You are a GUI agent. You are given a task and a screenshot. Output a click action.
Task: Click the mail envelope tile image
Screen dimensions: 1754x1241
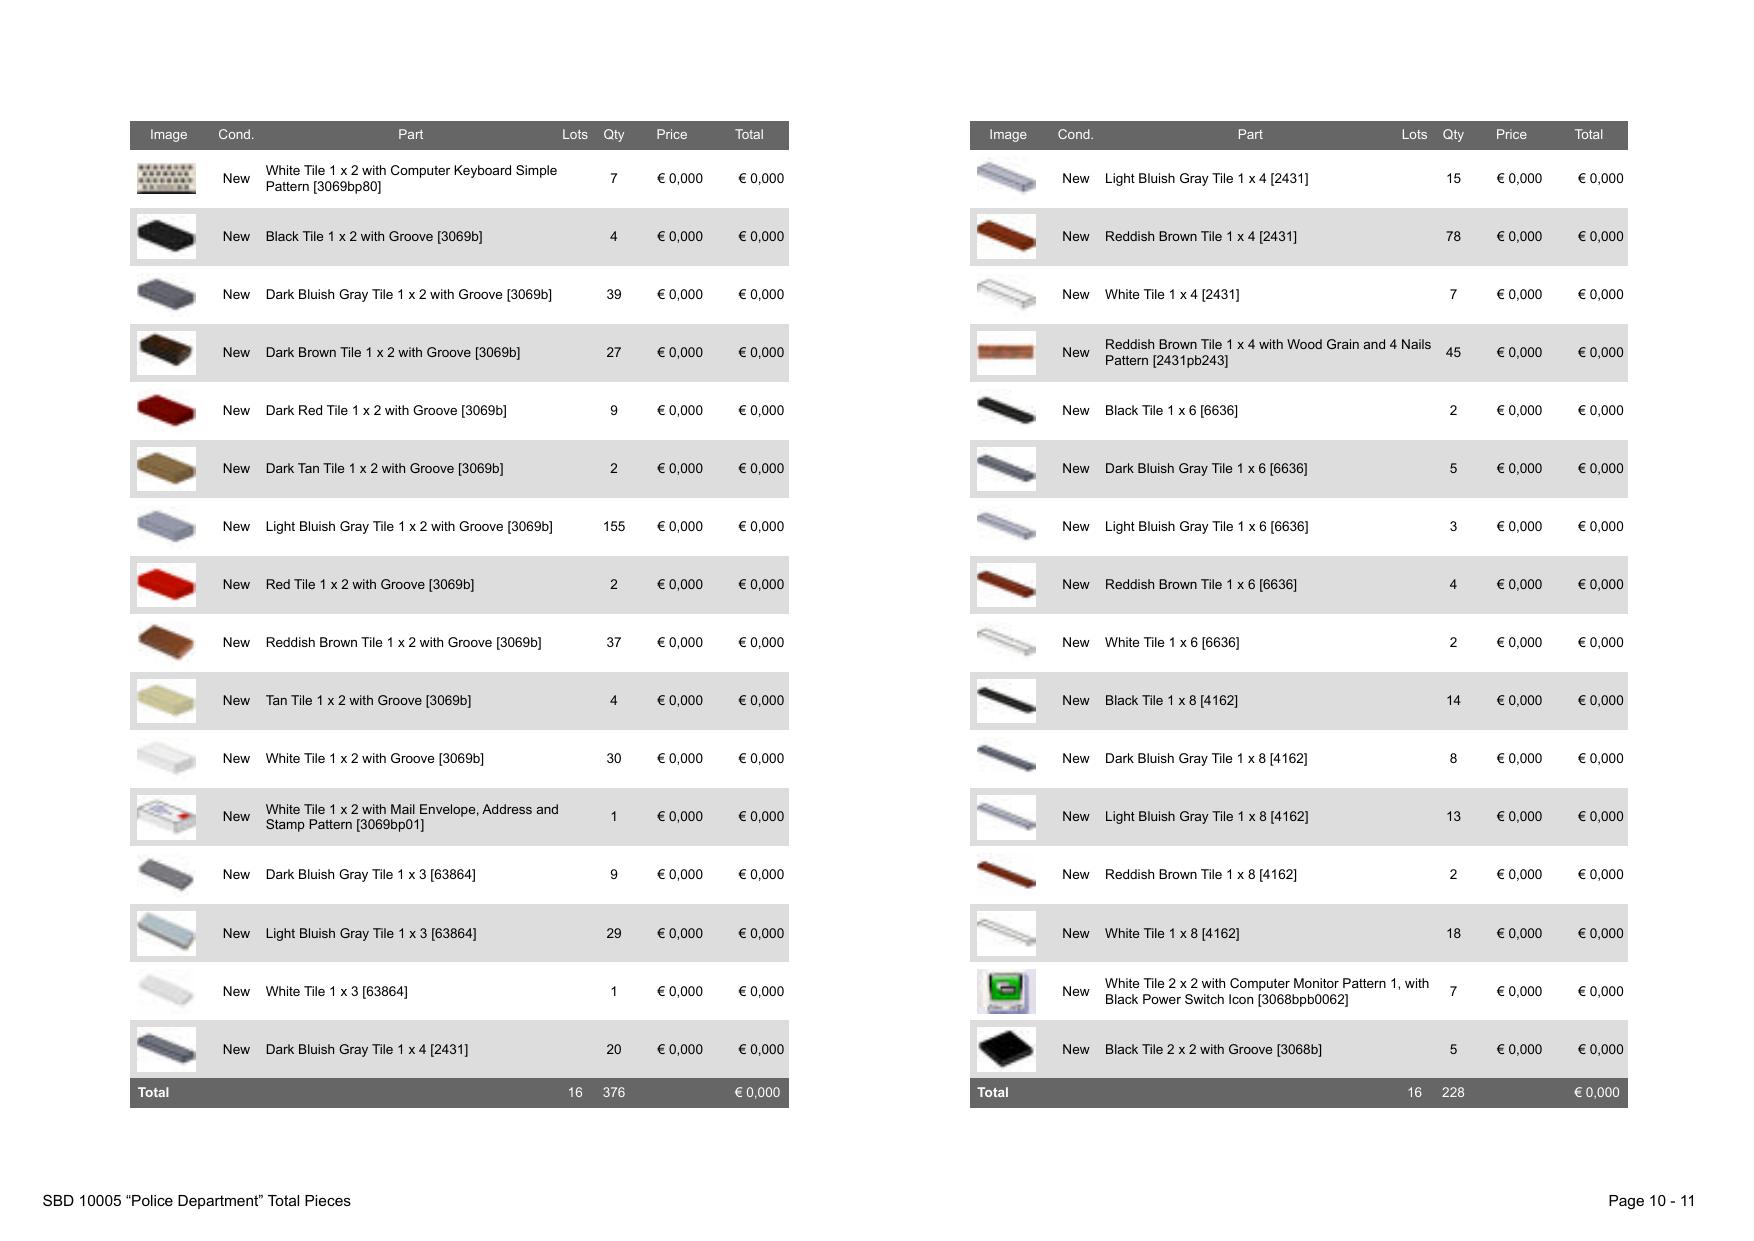[x=166, y=817]
